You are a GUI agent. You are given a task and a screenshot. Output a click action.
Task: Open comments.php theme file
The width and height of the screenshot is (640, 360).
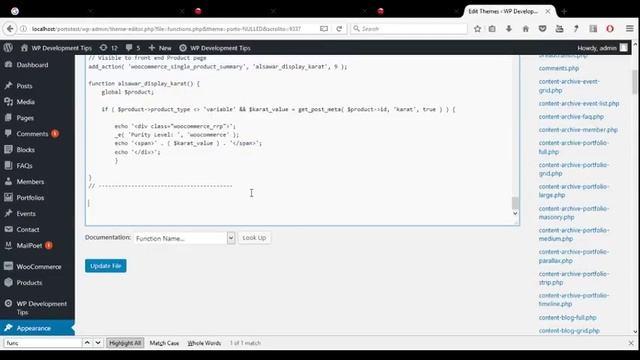(x=558, y=68)
